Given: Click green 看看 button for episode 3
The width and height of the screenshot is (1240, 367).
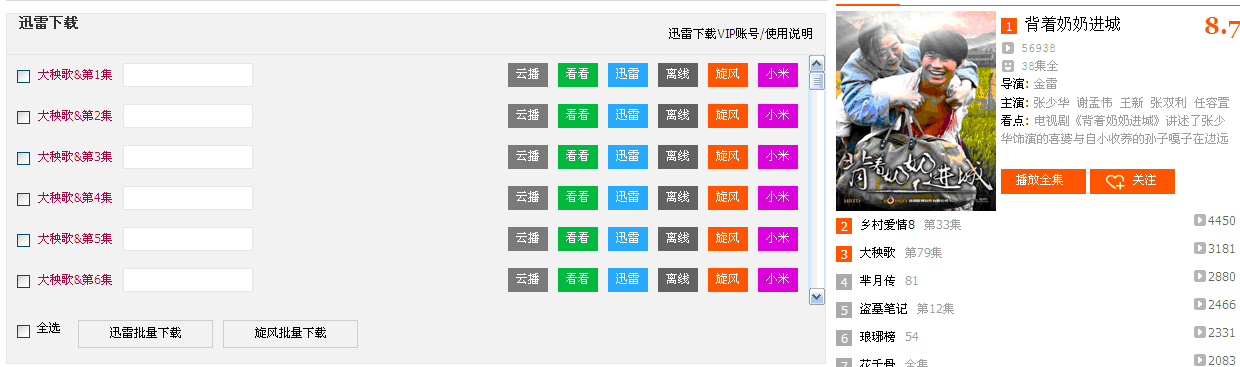Looking at the screenshot, I should (x=578, y=157).
